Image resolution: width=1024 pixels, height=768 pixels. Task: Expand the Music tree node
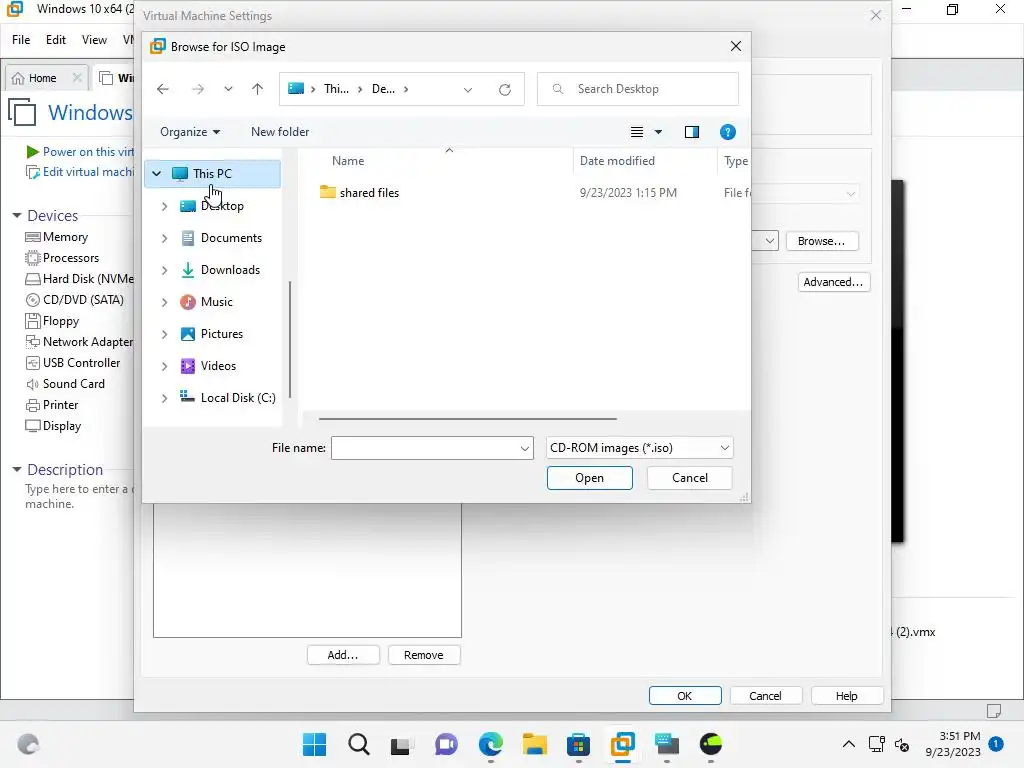click(165, 302)
